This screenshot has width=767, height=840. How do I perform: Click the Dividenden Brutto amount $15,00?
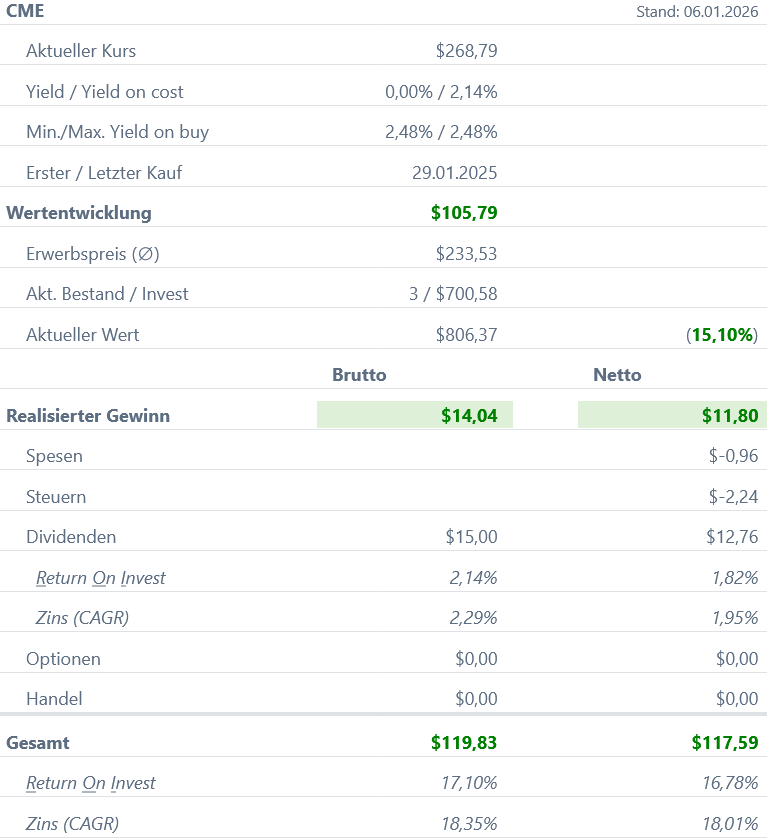pyautogui.click(x=471, y=537)
